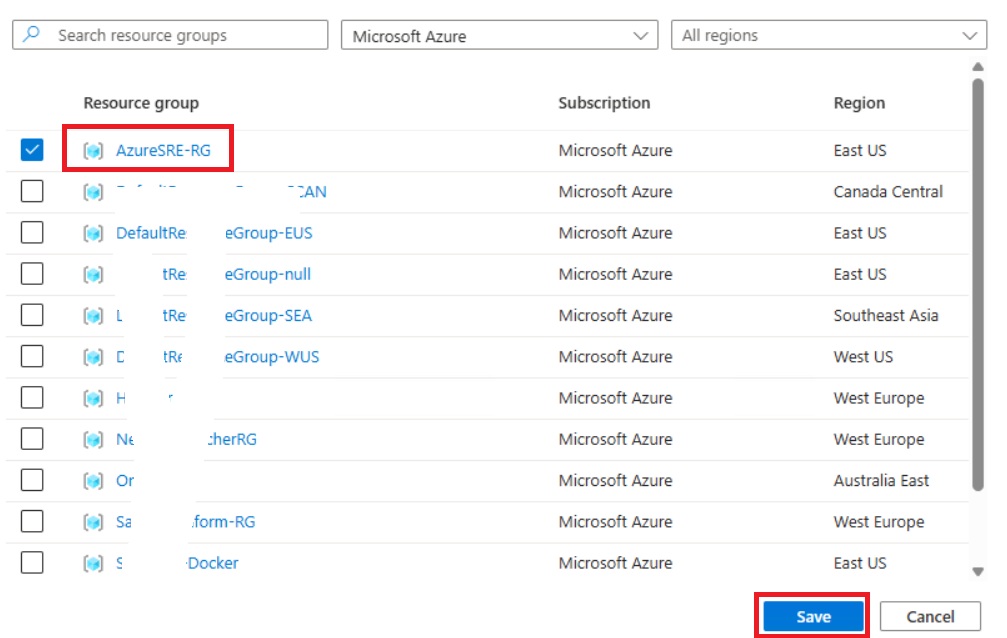
Task: Click the resource group icon in the West US row
Action: pyautogui.click(x=93, y=357)
